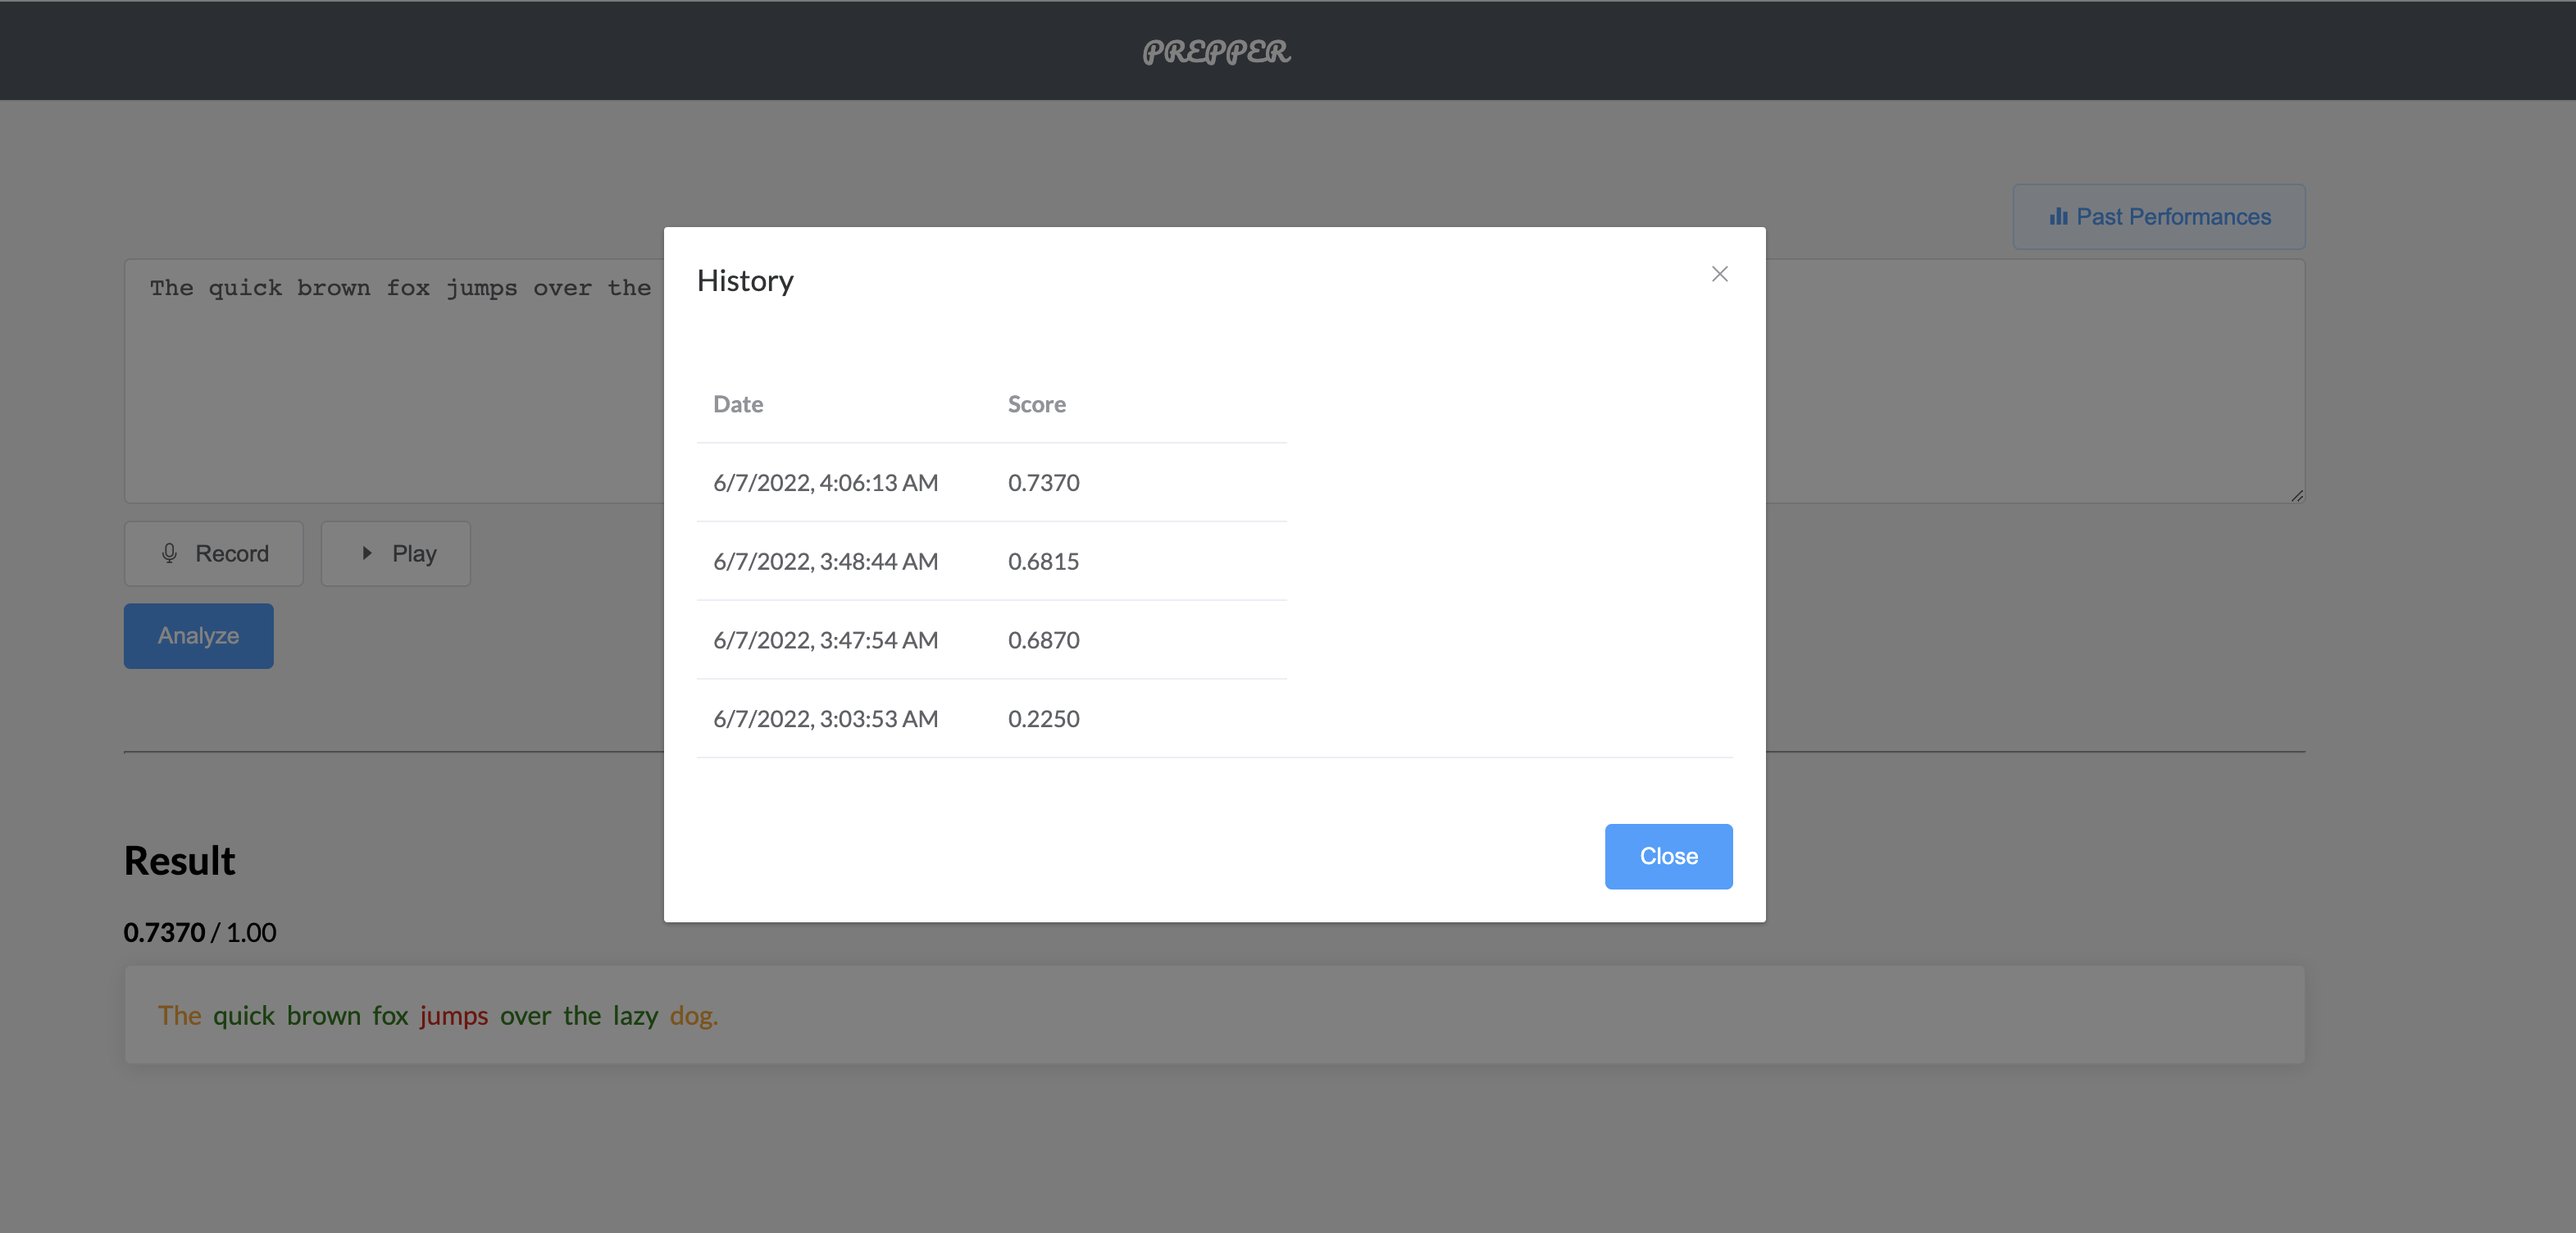Viewport: 2576px width, 1233px height.
Task: Click the play triangle icon
Action: 367,553
